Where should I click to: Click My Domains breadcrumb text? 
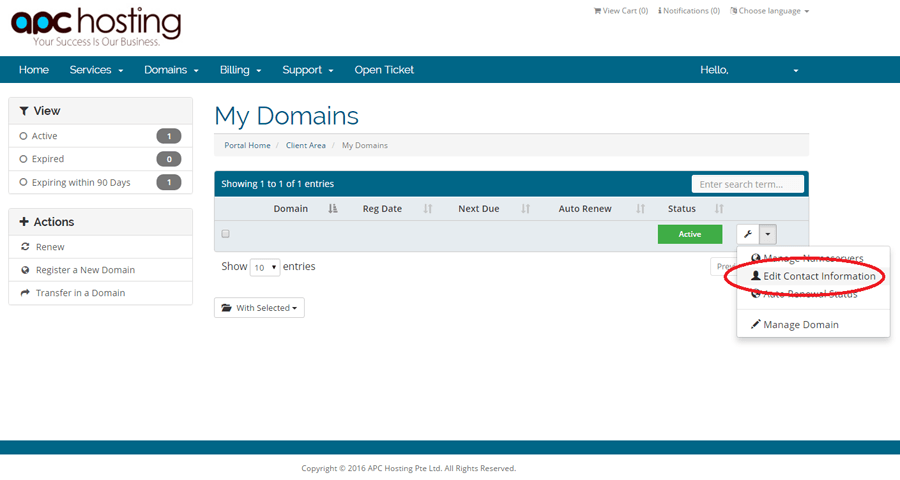point(364,146)
